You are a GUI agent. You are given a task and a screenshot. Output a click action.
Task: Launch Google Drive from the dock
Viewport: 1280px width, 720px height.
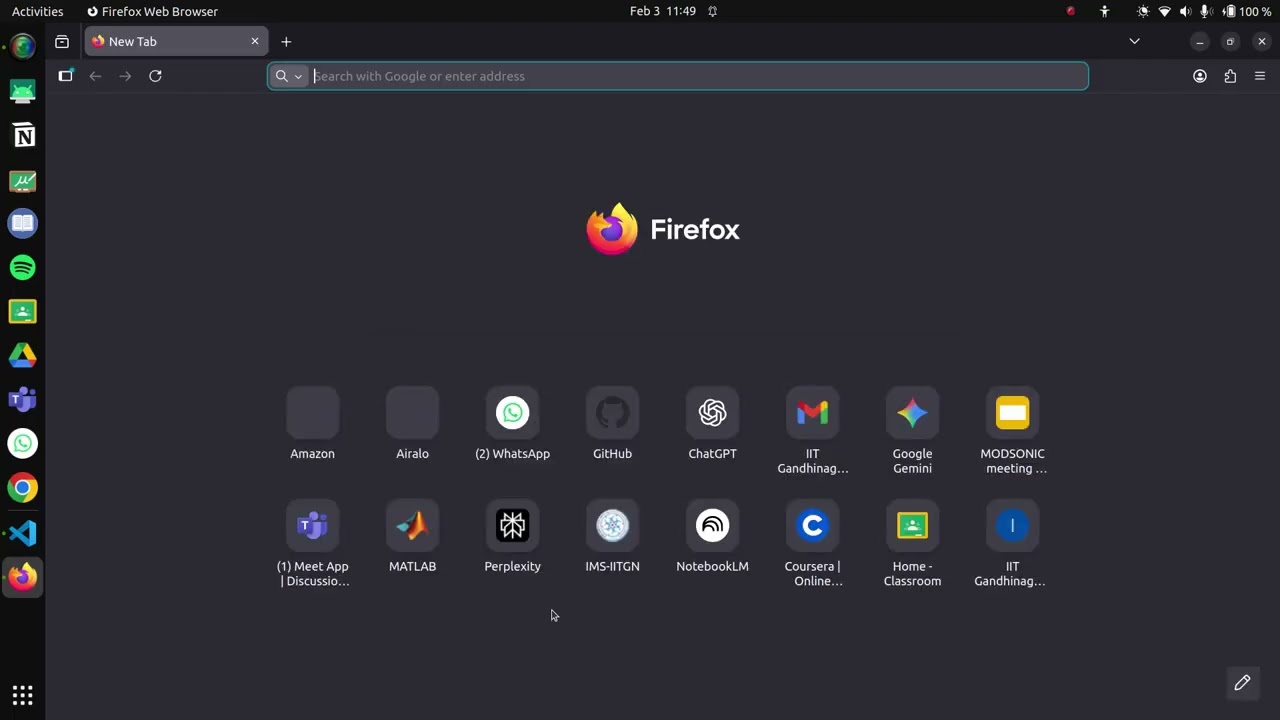click(x=23, y=355)
